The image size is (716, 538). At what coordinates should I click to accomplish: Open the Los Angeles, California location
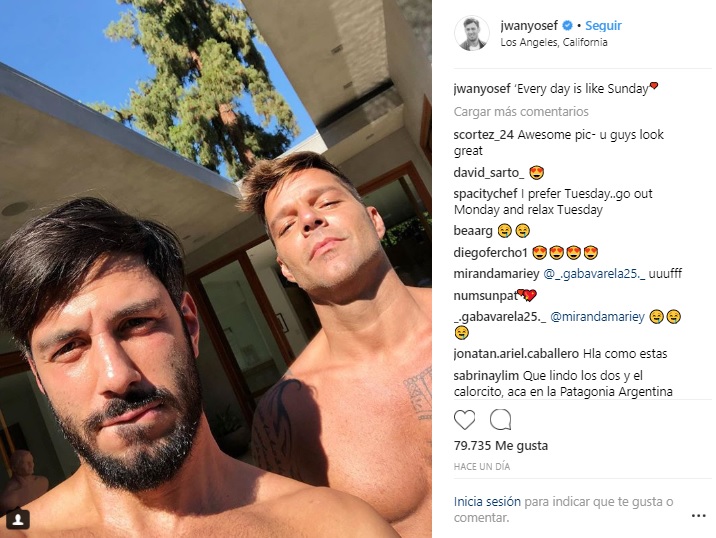(x=554, y=42)
